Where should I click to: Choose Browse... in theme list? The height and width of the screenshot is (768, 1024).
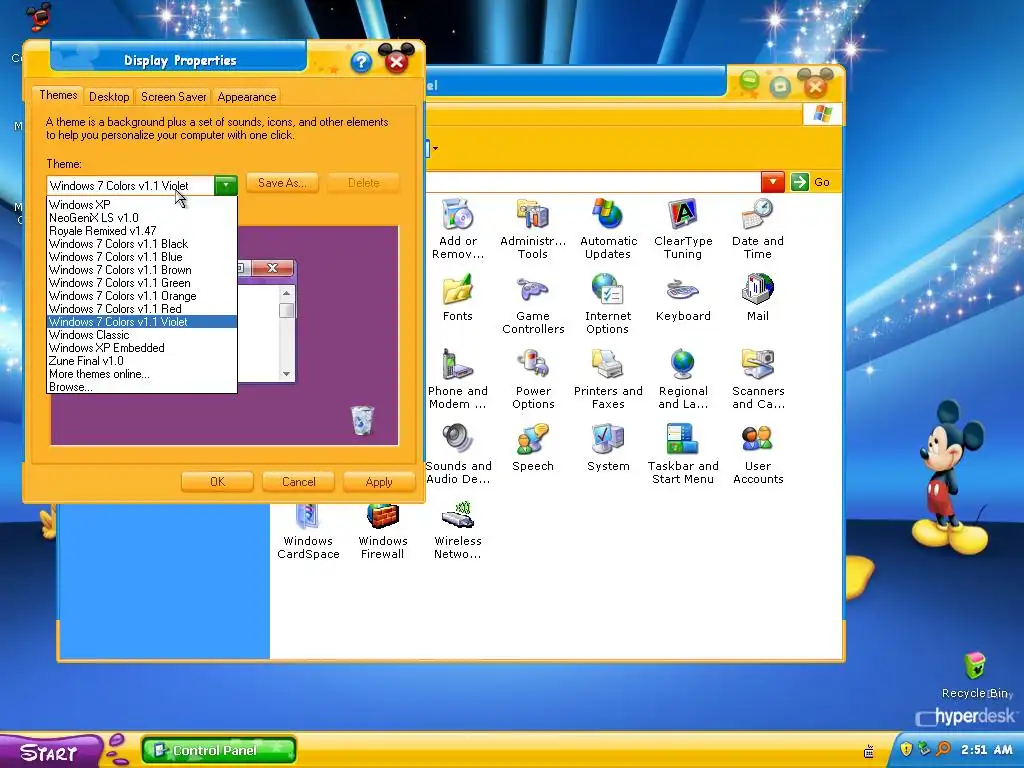click(x=142, y=387)
